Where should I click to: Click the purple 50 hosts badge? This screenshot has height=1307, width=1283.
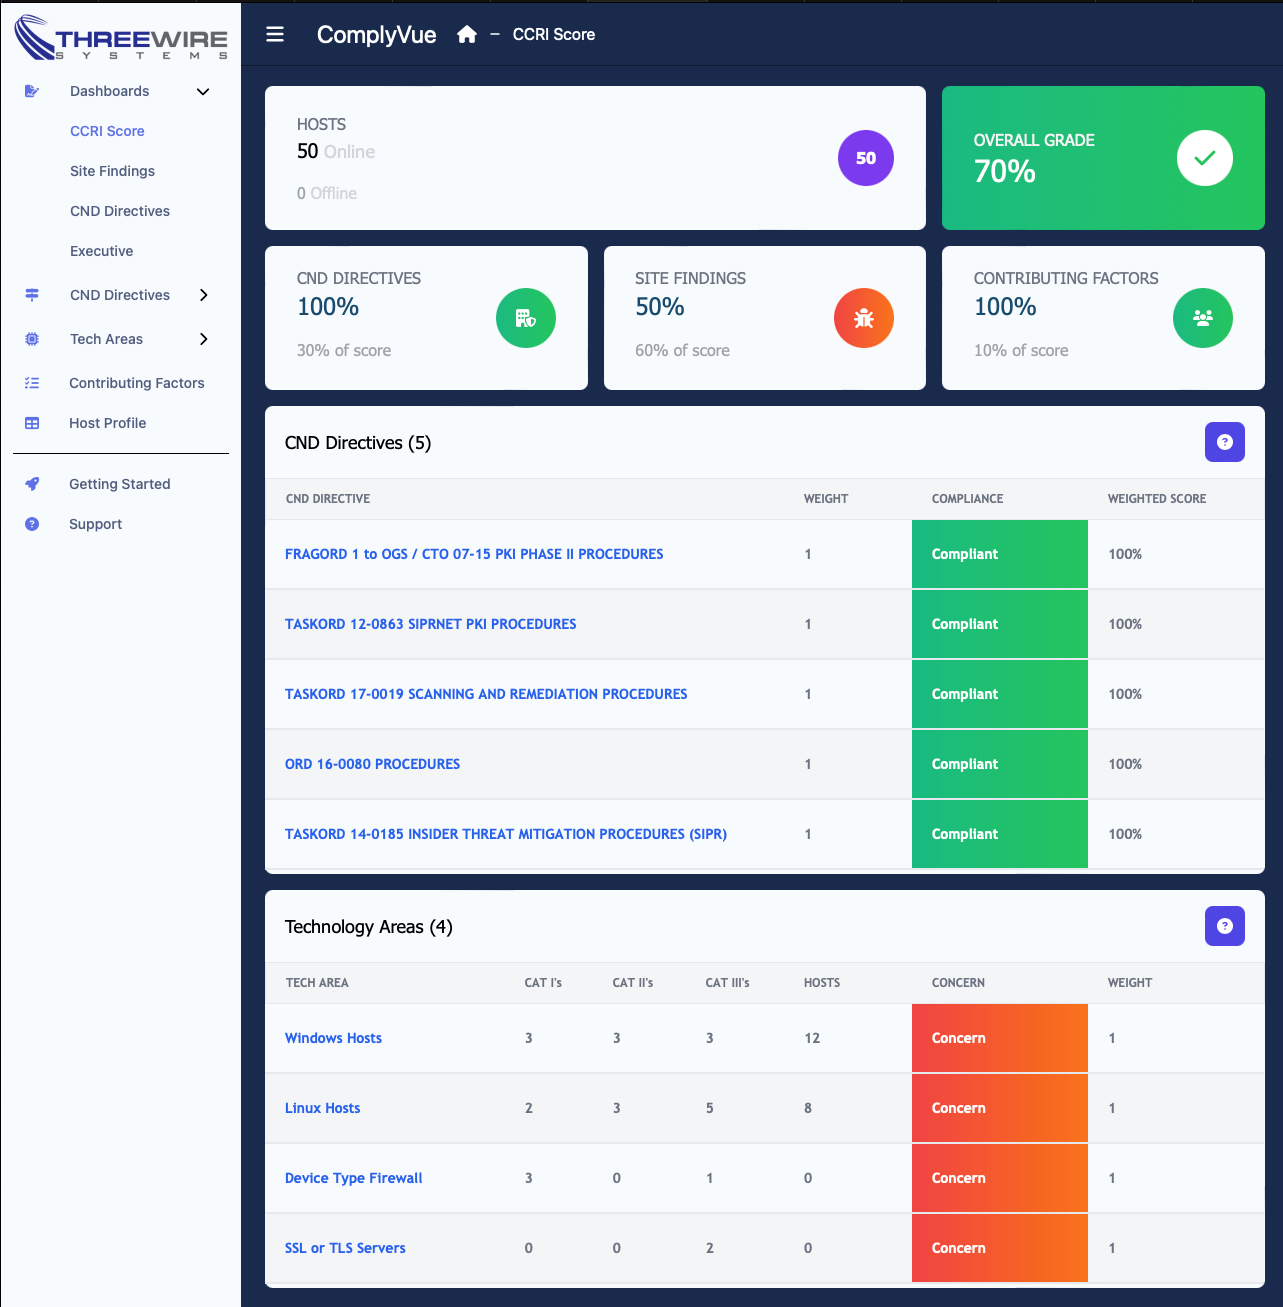(865, 158)
